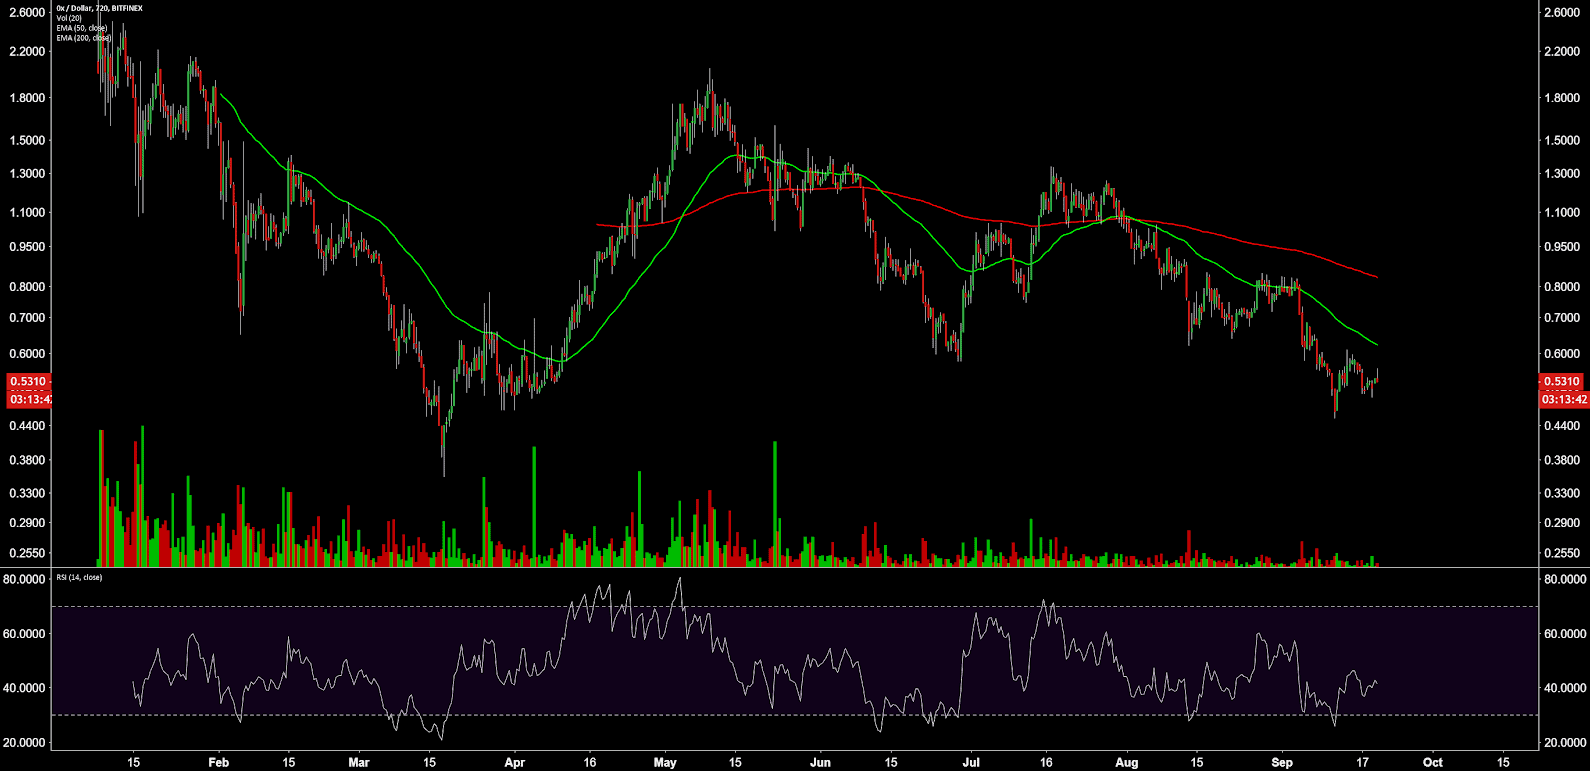Click the RSI (14, close) indicator label

[78, 577]
